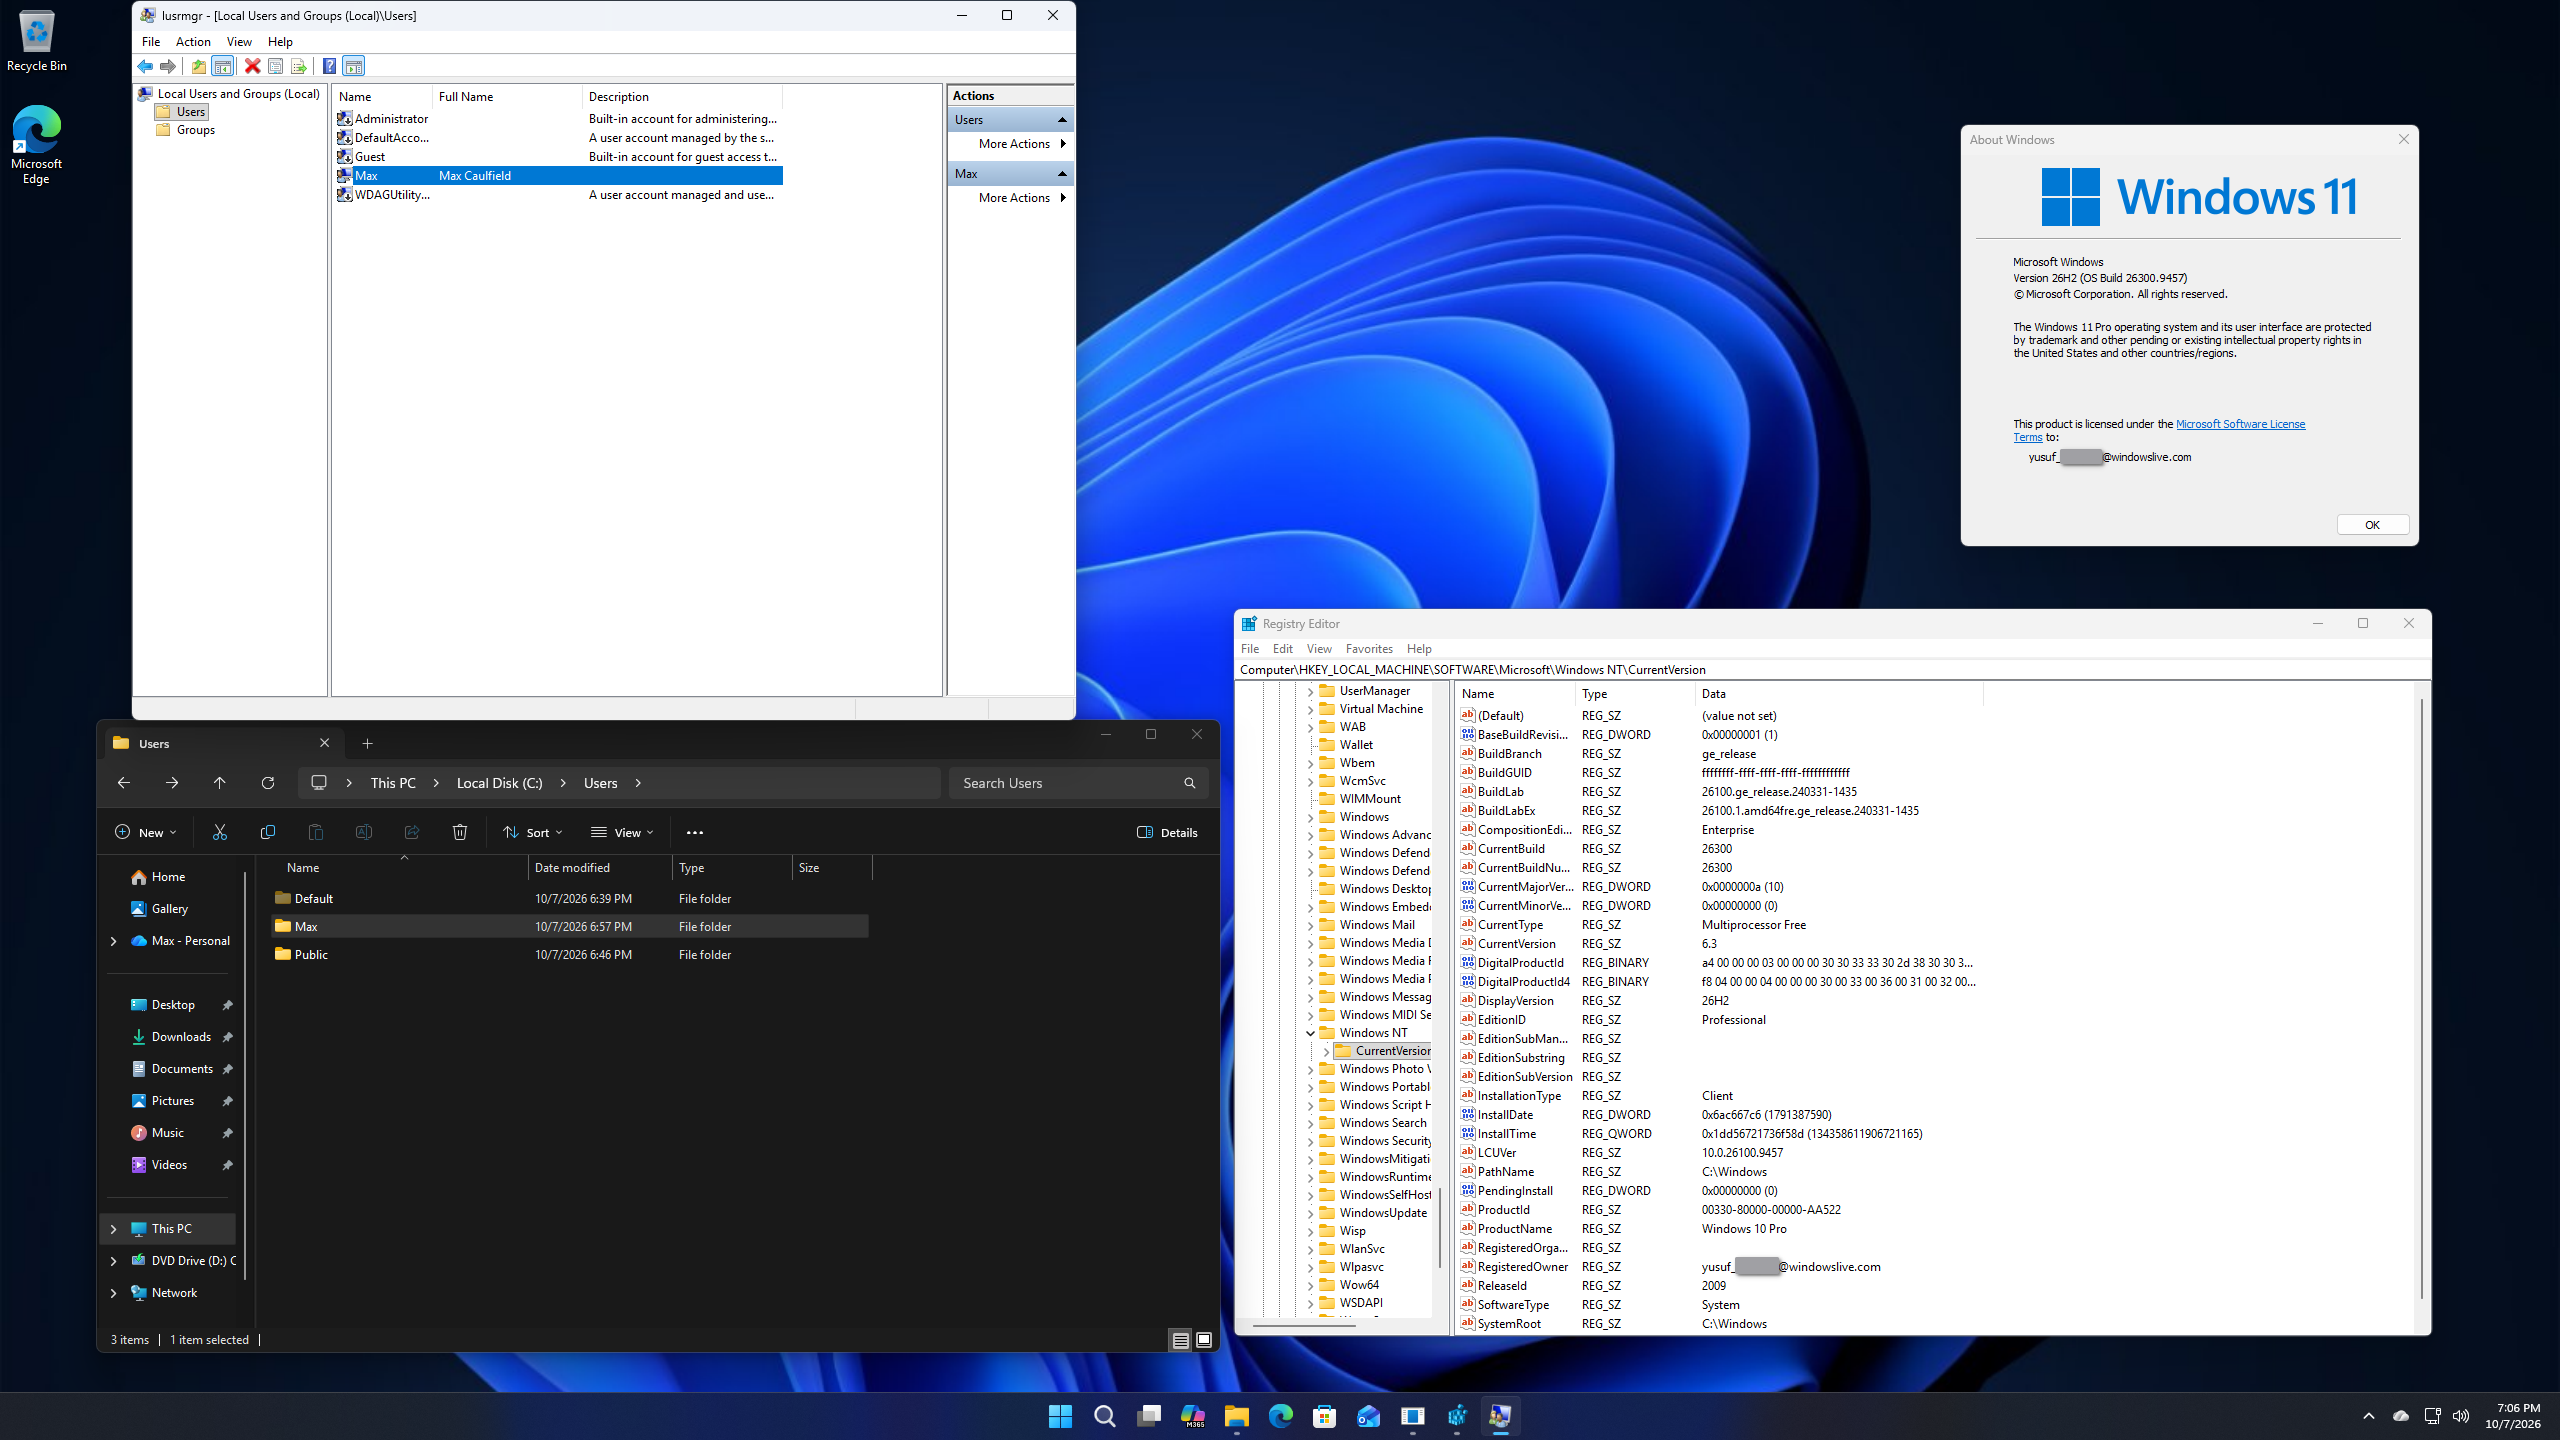
Task: Toggle Show/Hide Action Pane icon in lusrmgr
Action: [x=353, y=66]
